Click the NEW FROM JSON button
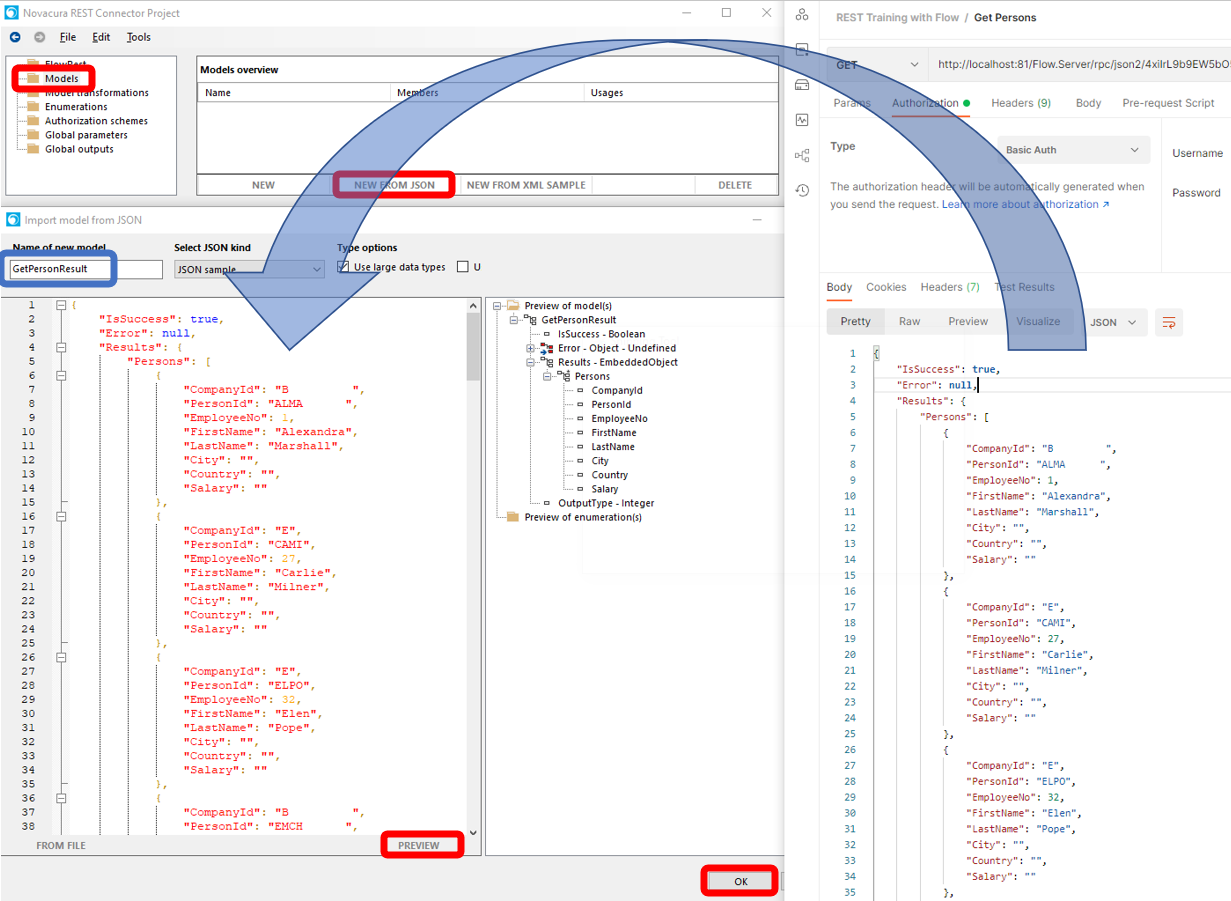This screenshot has width=1231, height=901. [x=394, y=185]
